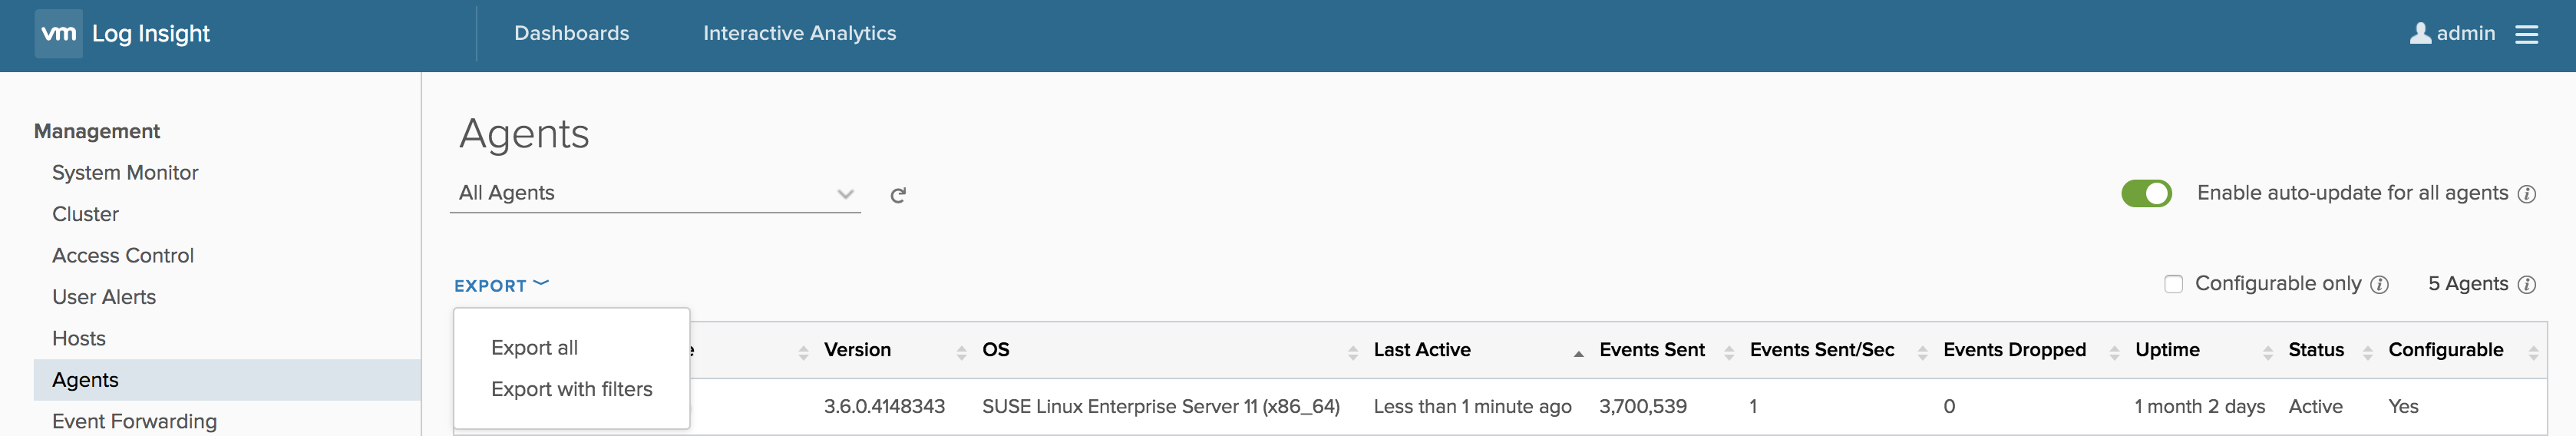Click info icon beside auto-update label

[2526, 194]
